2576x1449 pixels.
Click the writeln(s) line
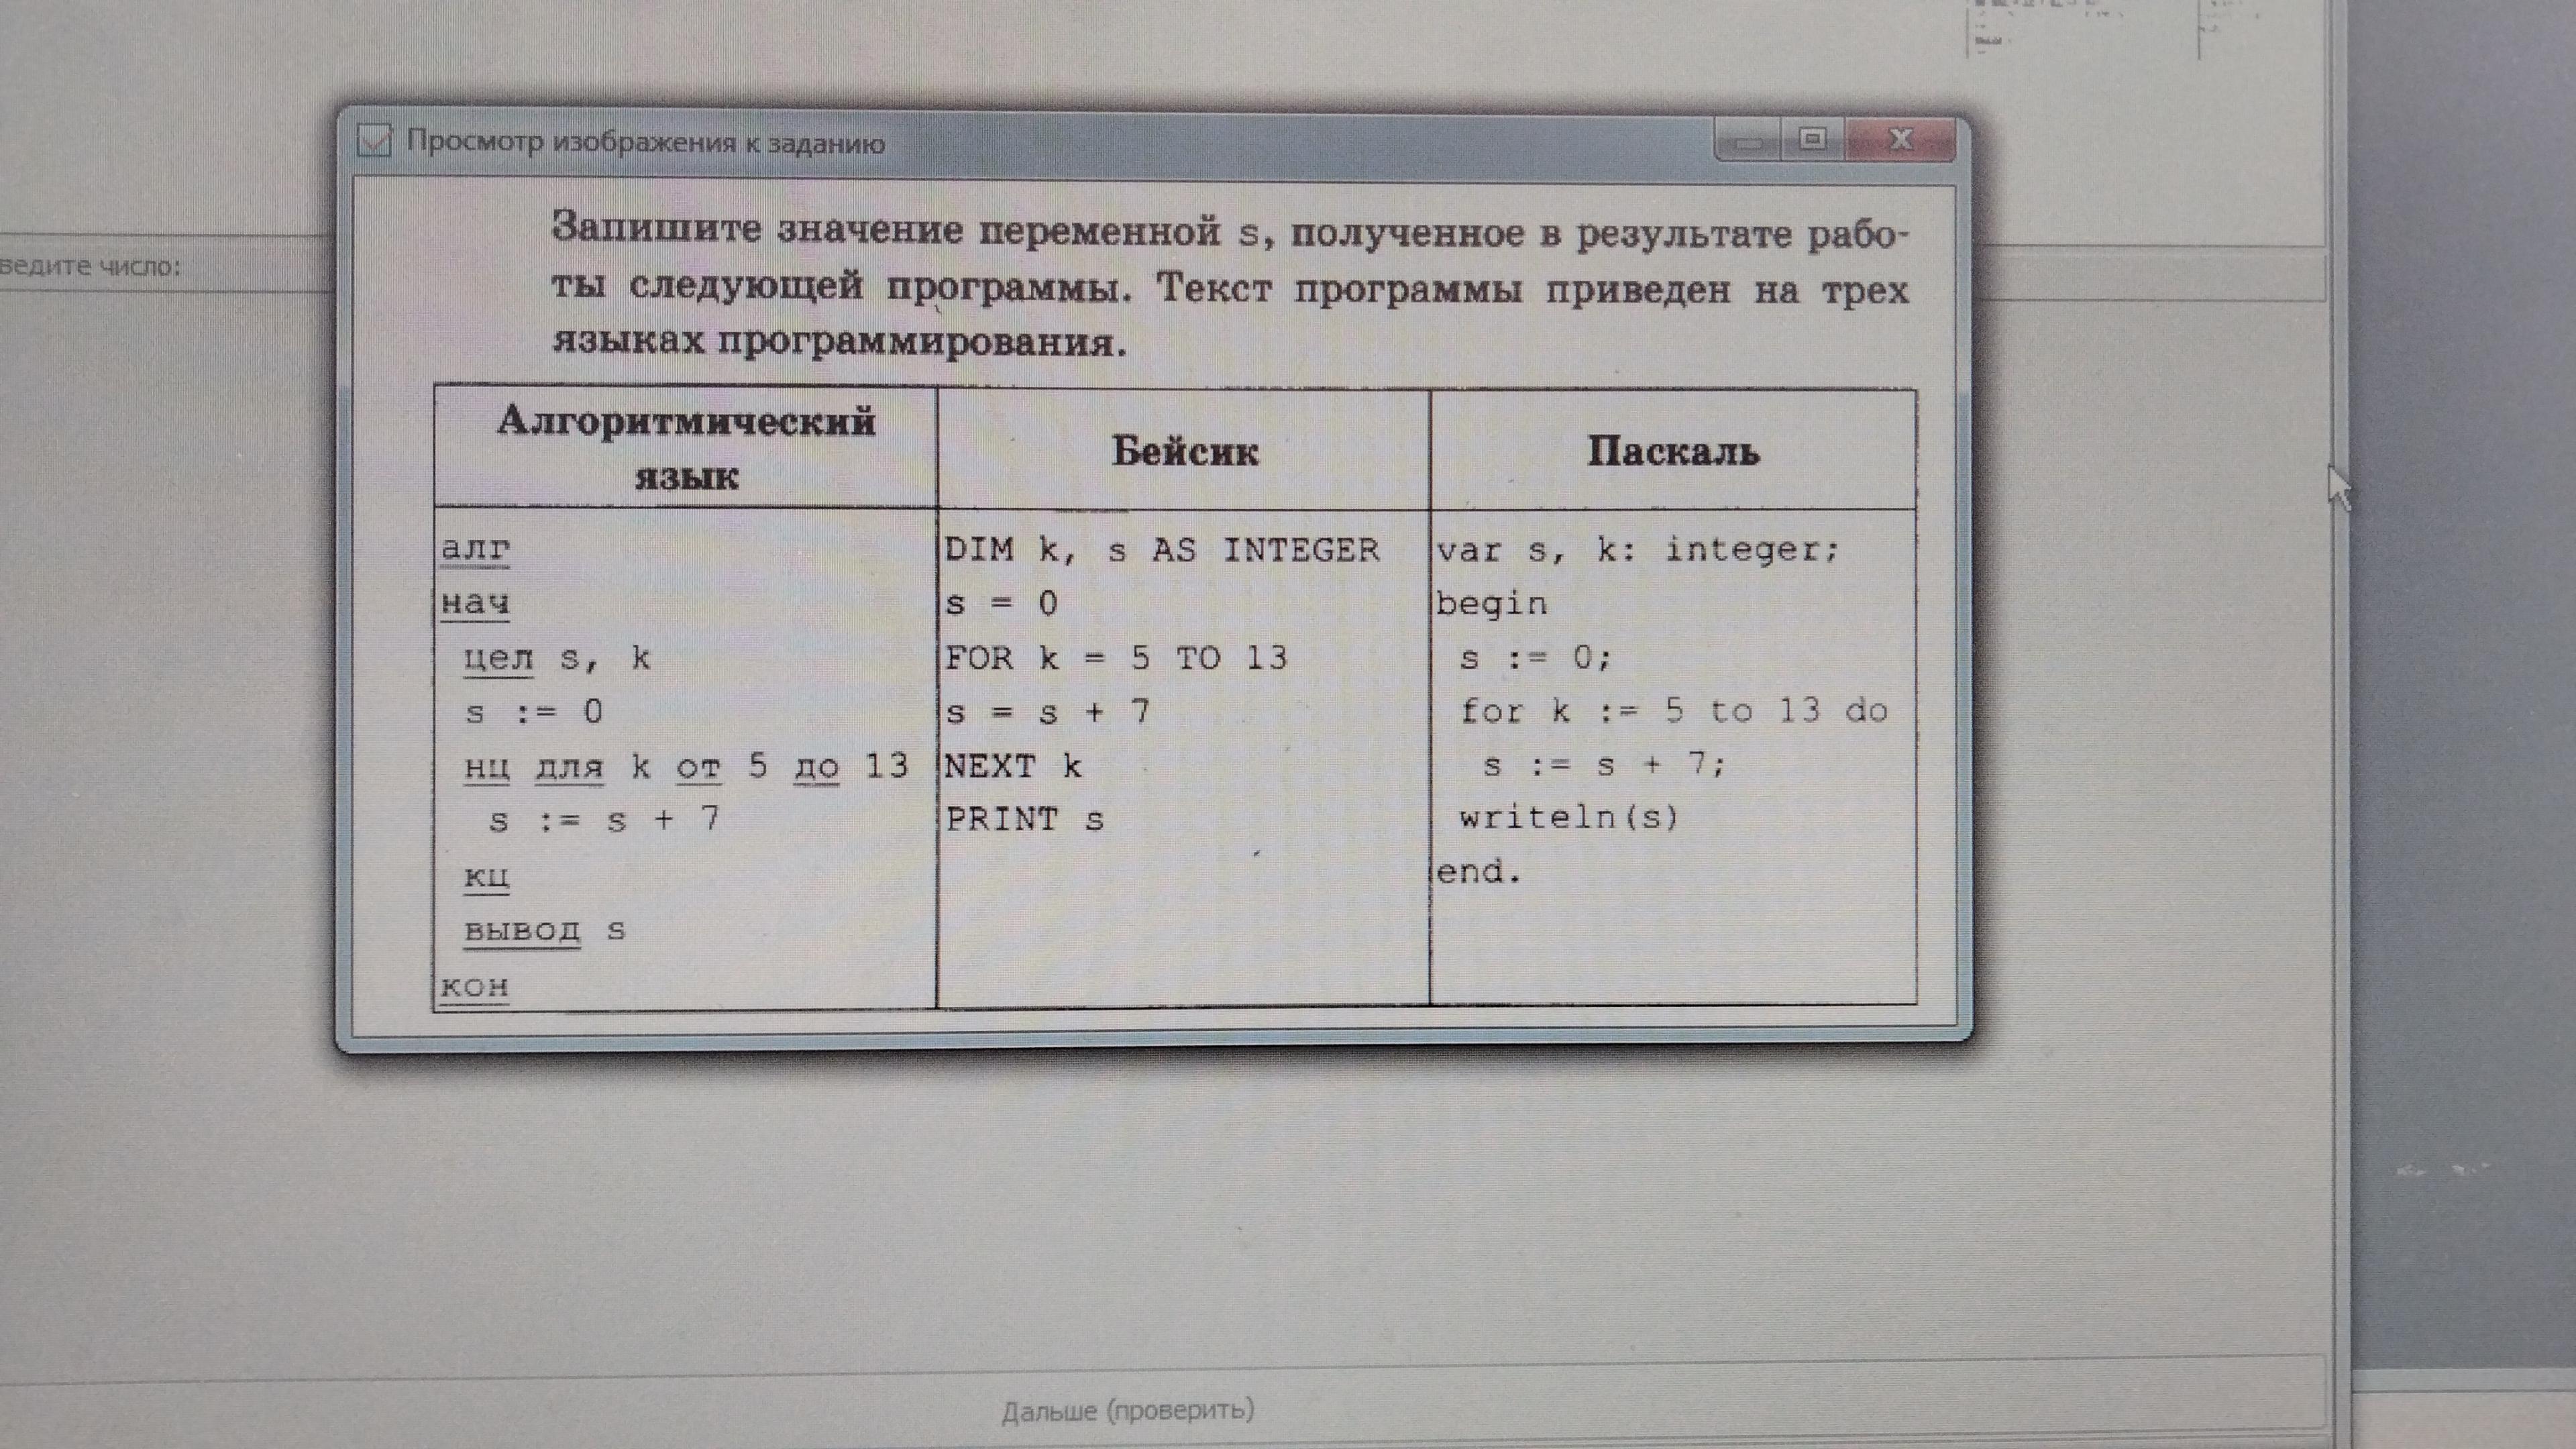coord(1568,818)
